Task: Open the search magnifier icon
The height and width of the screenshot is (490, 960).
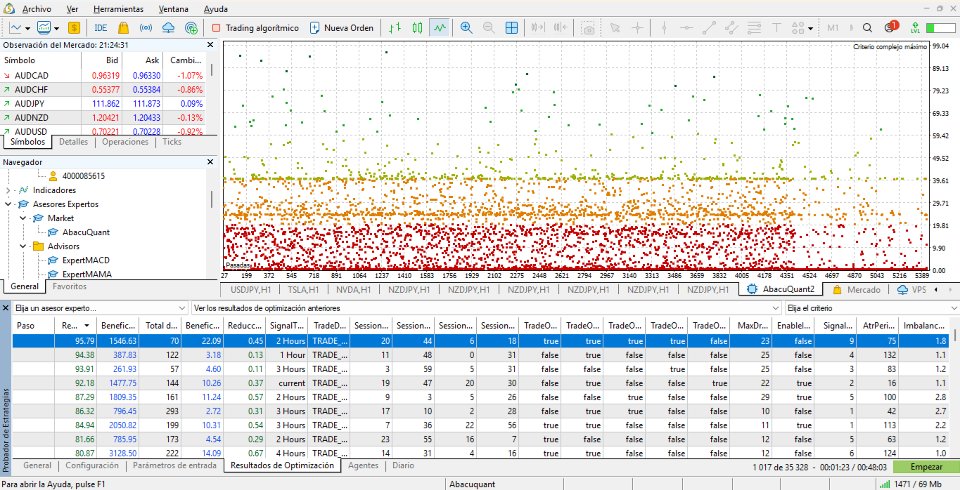Action: pyautogui.click(x=866, y=28)
